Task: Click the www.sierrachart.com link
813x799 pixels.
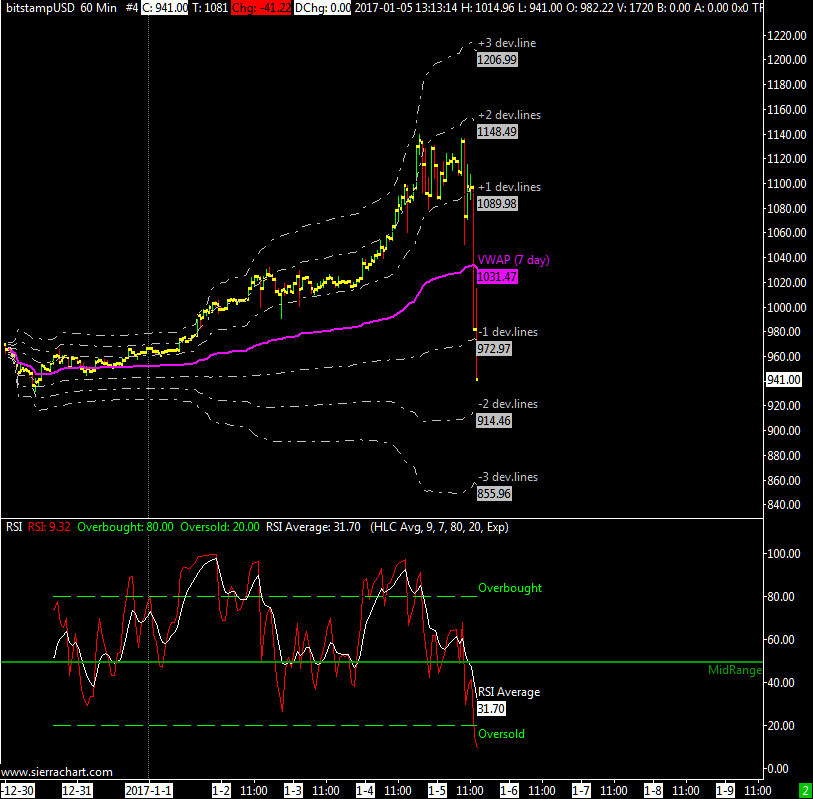Action: point(57,772)
